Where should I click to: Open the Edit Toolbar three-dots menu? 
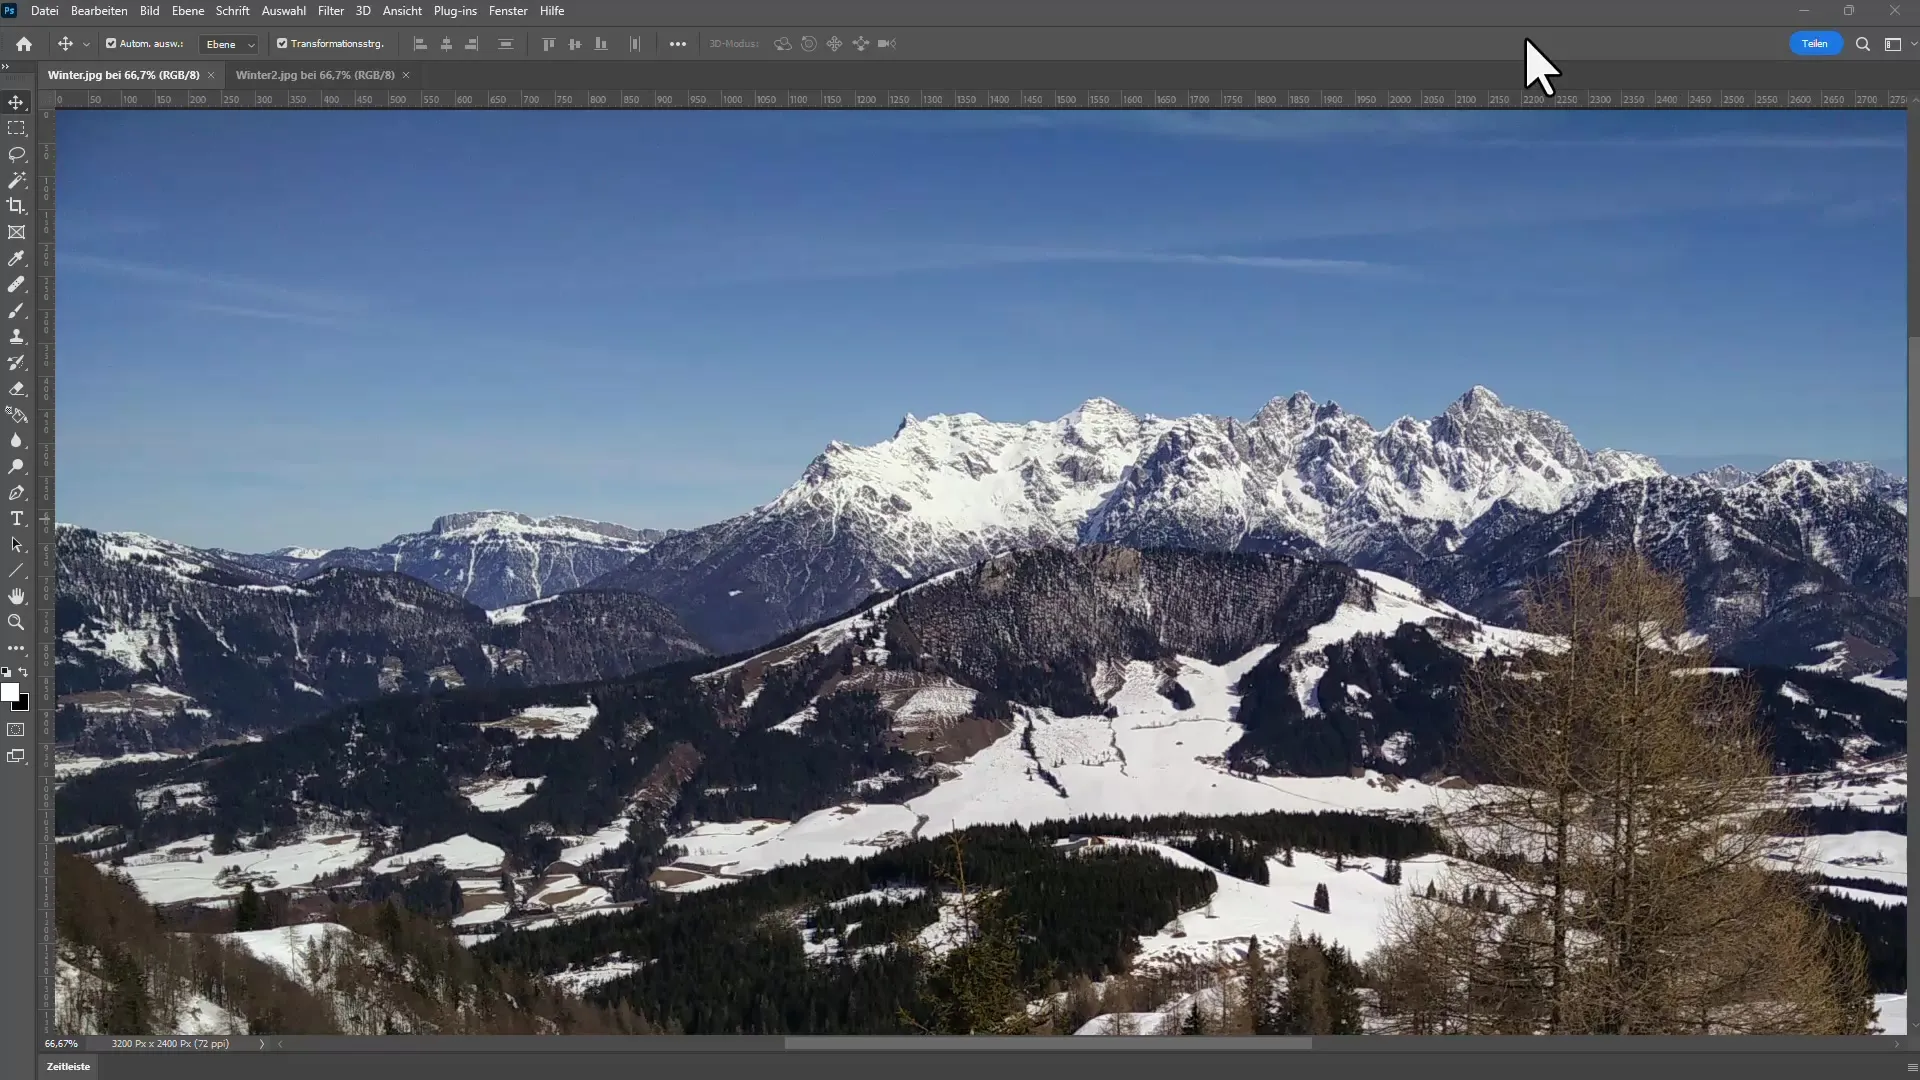16,648
